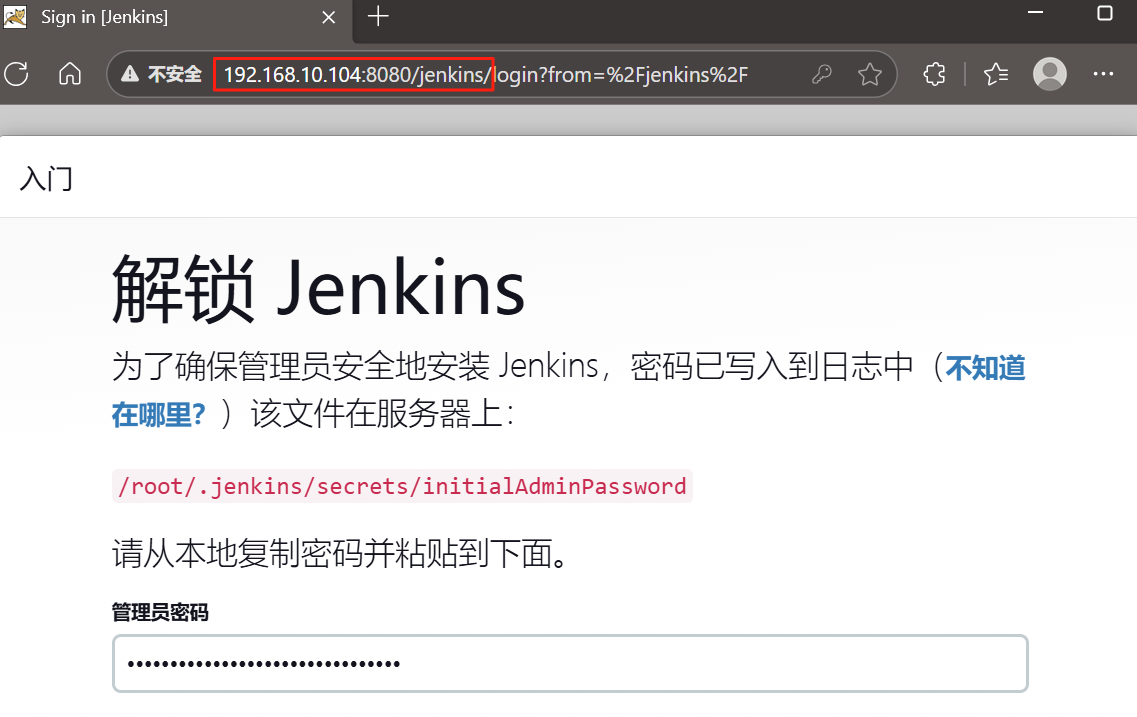Open the 不安全 security warning indicator
Image resolution: width=1137 pixels, height=717 pixels.
click(x=161, y=74)
